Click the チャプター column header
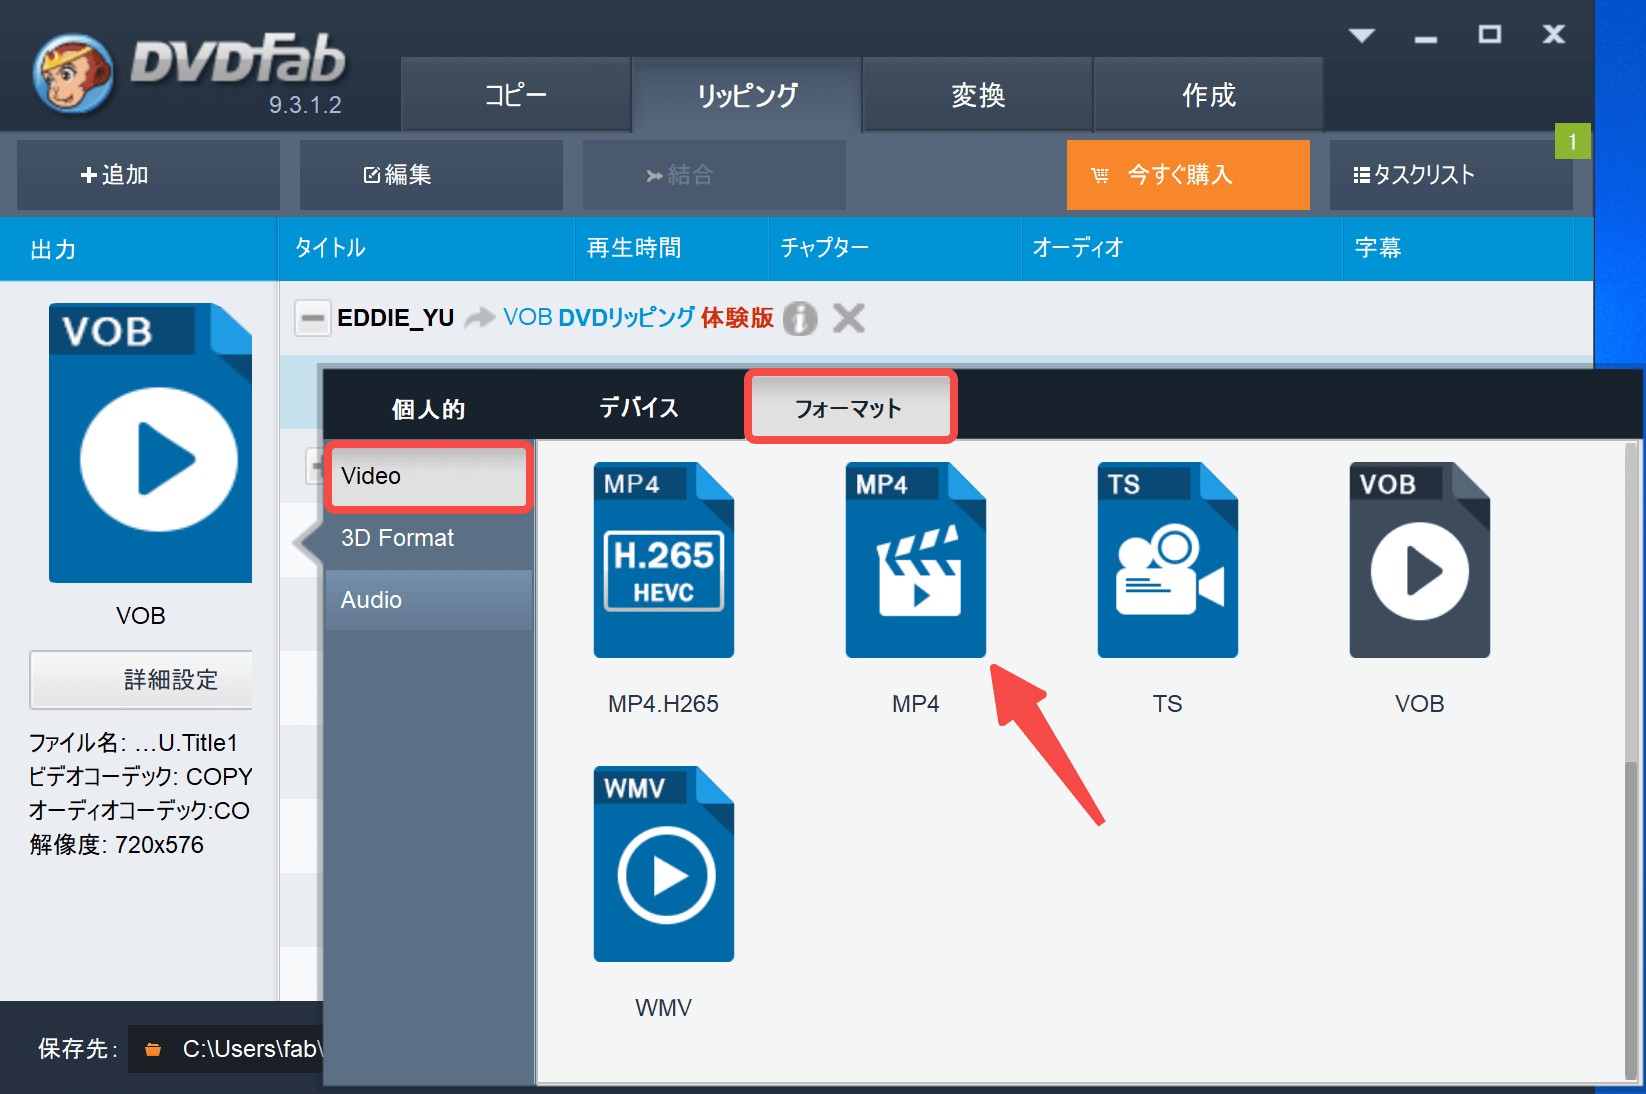This screenshot has width=1646, height=1094. point(894,249)
